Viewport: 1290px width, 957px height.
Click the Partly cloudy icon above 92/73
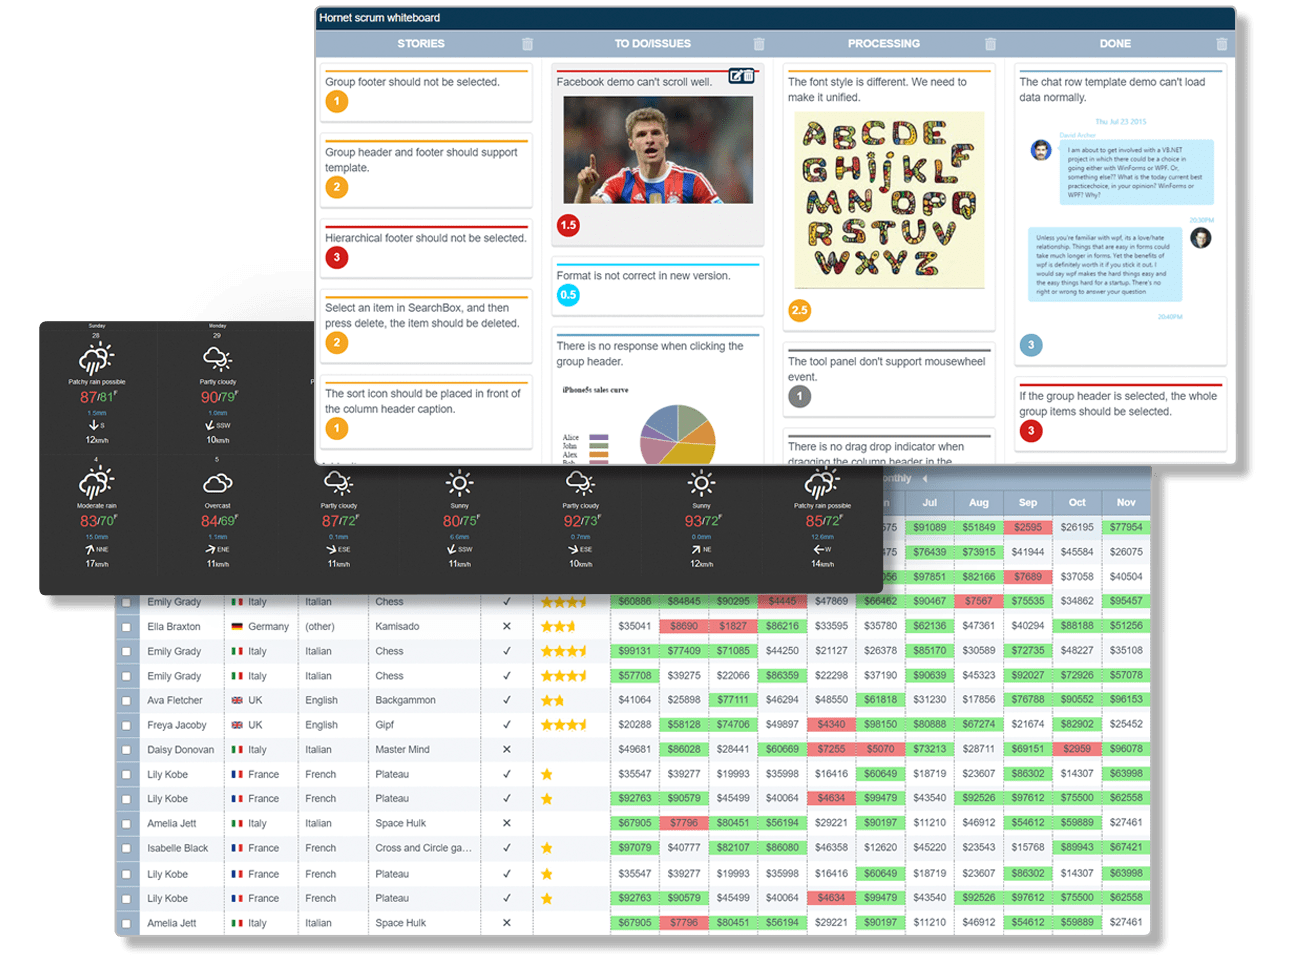580,484
